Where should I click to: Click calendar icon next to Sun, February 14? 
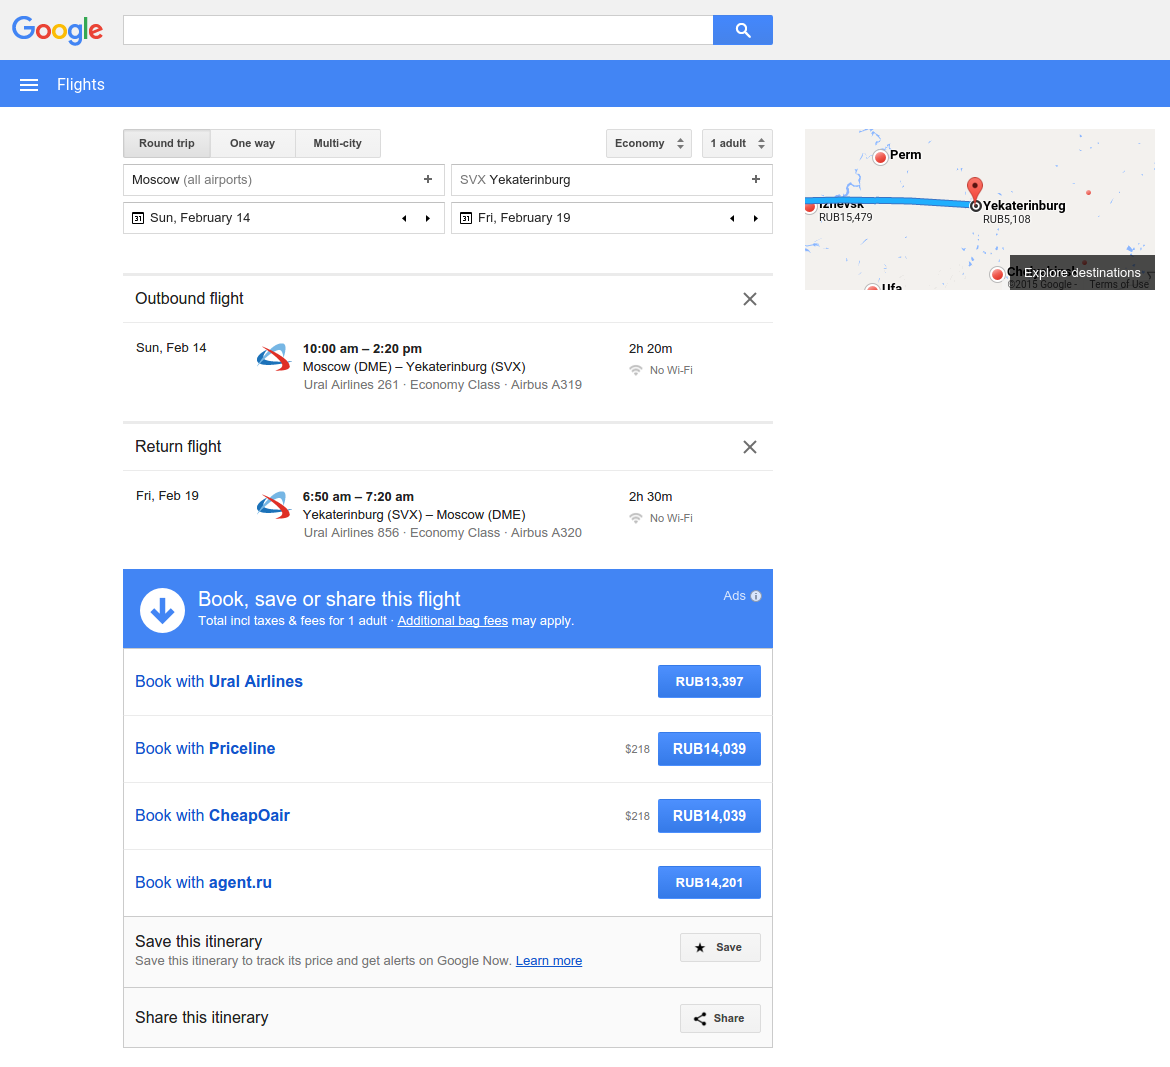138,218
